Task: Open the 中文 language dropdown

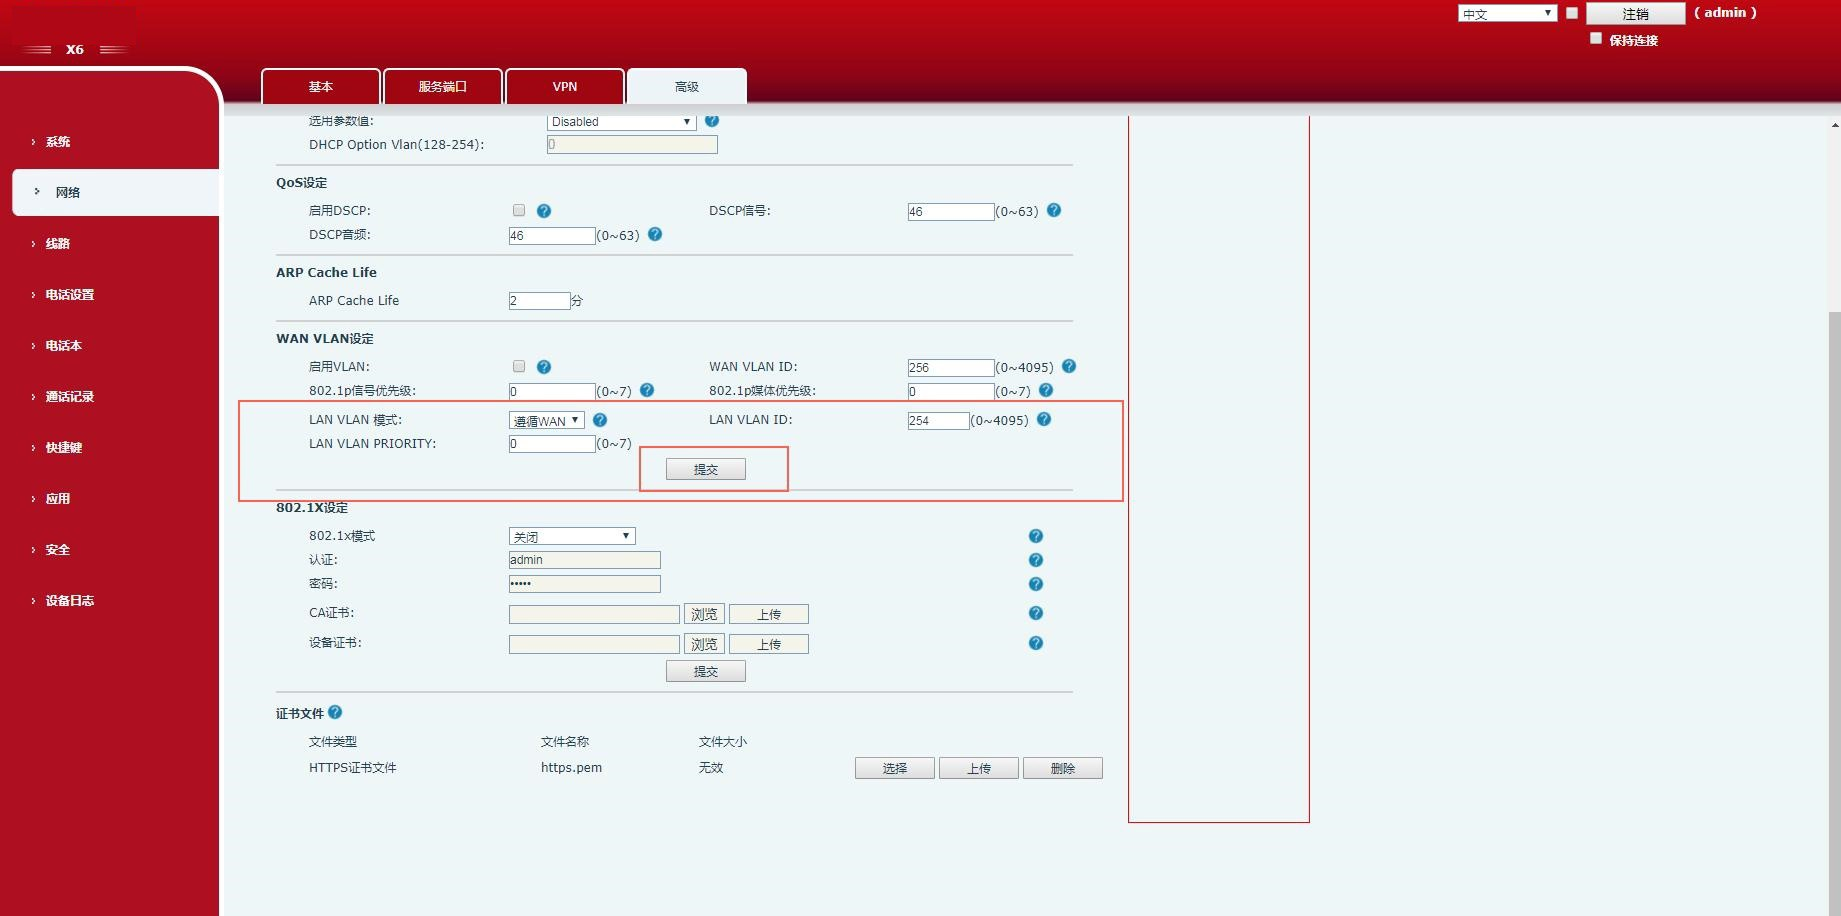Action: [x=1506, y=12]
